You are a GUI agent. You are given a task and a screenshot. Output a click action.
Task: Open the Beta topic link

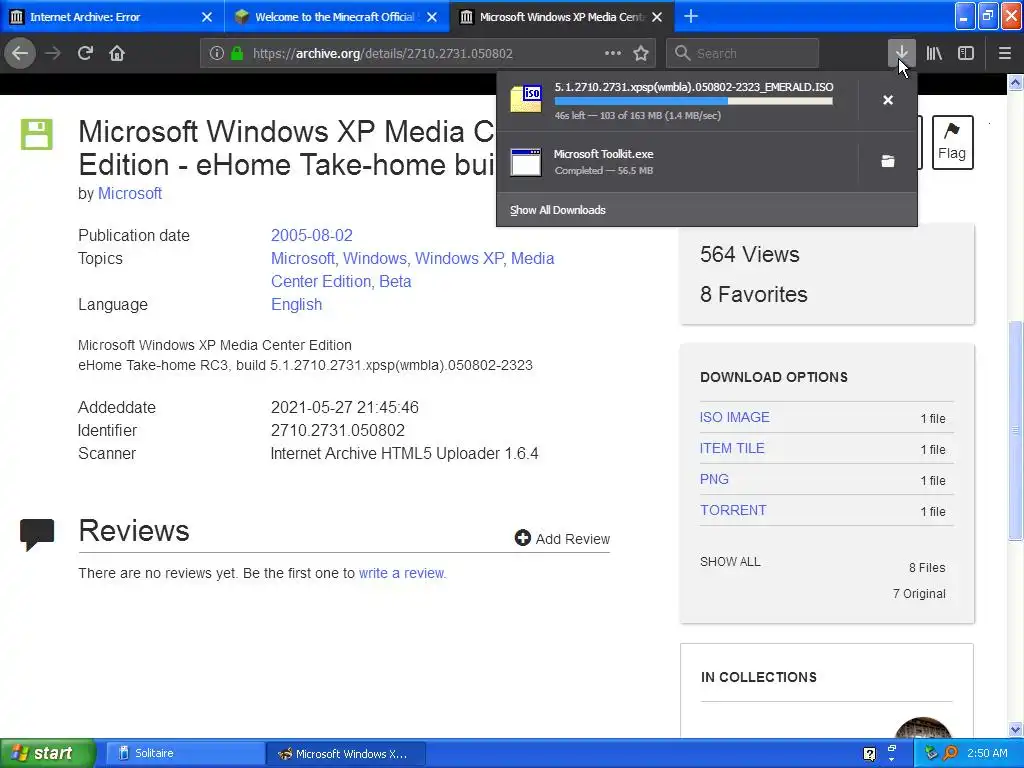pos(395,281)
